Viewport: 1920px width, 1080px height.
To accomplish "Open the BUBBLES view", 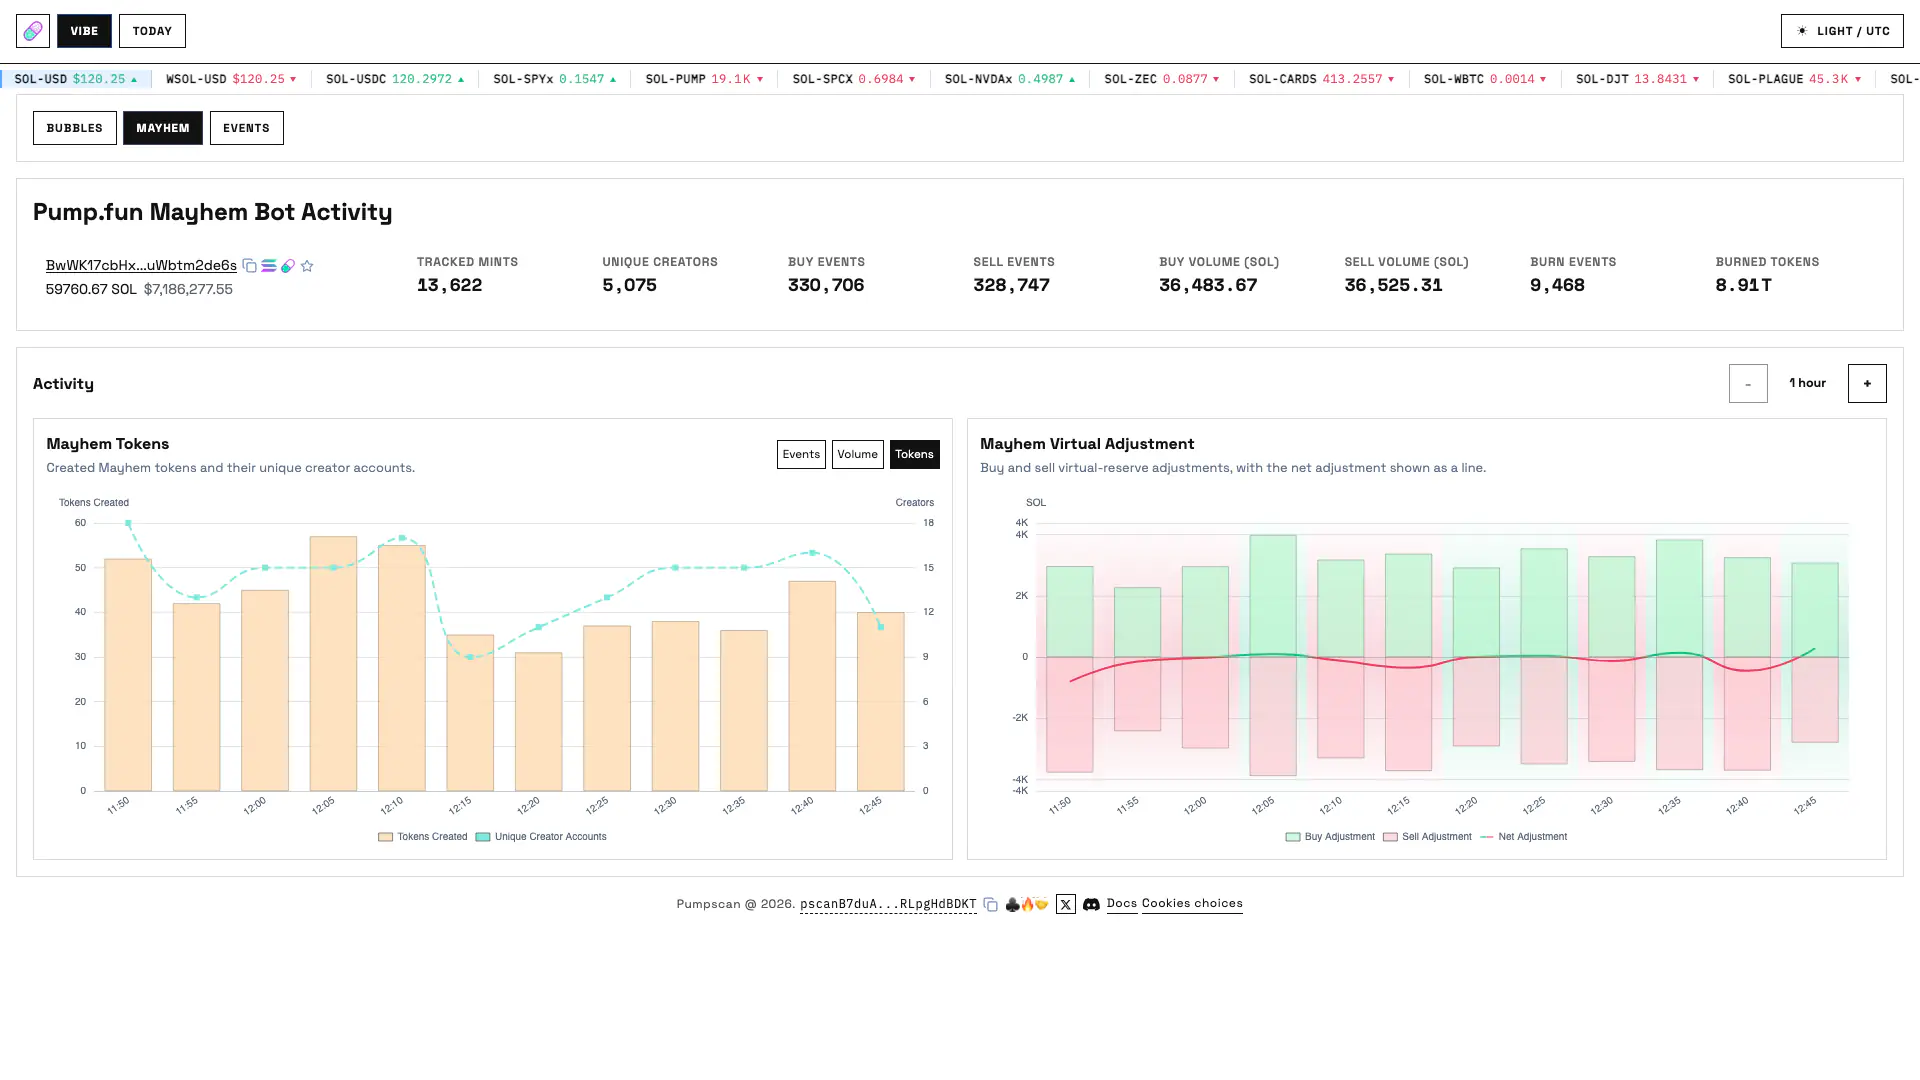I will 74,128.
